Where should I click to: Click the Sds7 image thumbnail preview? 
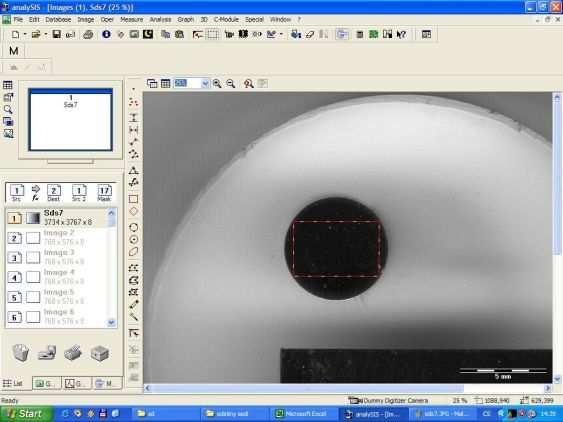(x=71, y=120)
